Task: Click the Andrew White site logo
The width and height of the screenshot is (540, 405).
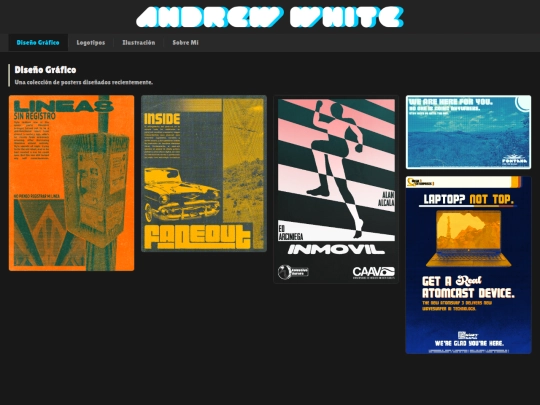Action: click(270, 17)
